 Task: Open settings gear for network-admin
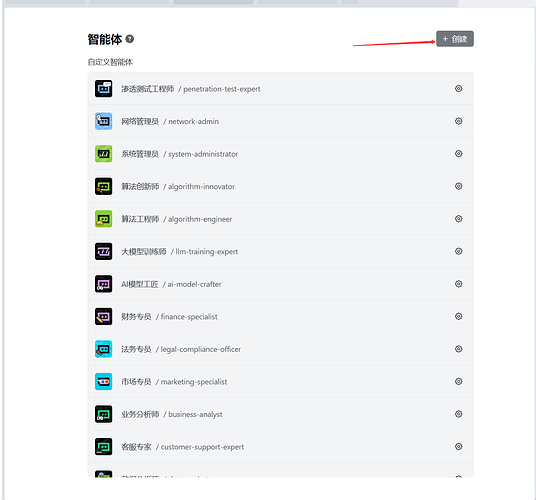pos(458,121)
